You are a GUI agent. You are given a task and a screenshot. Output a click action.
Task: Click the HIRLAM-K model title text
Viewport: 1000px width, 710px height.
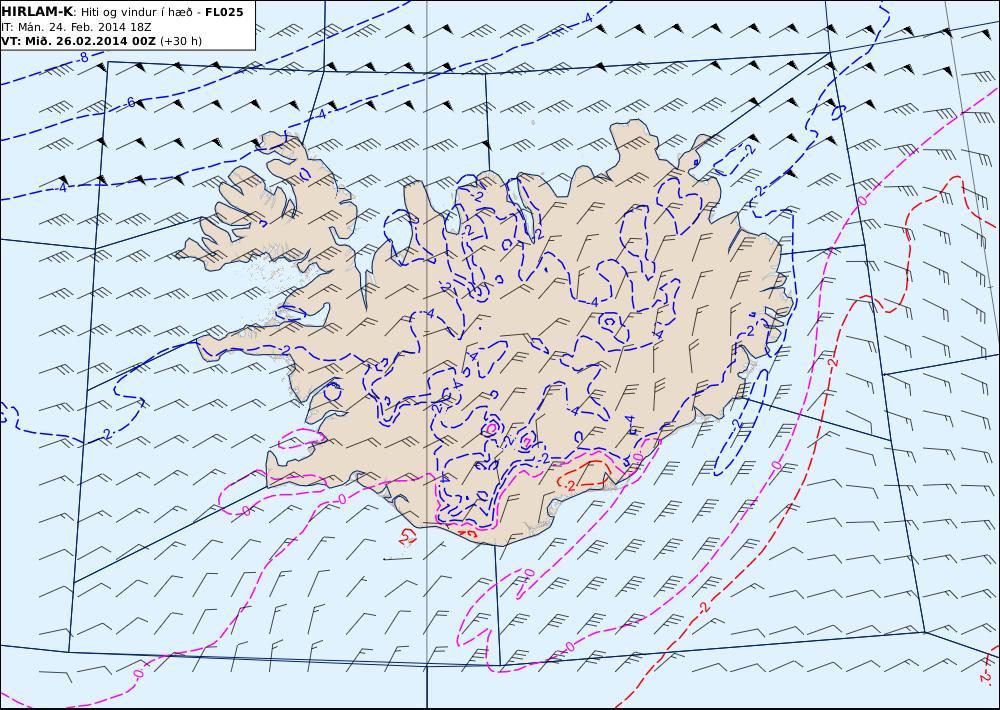(37, 12)
